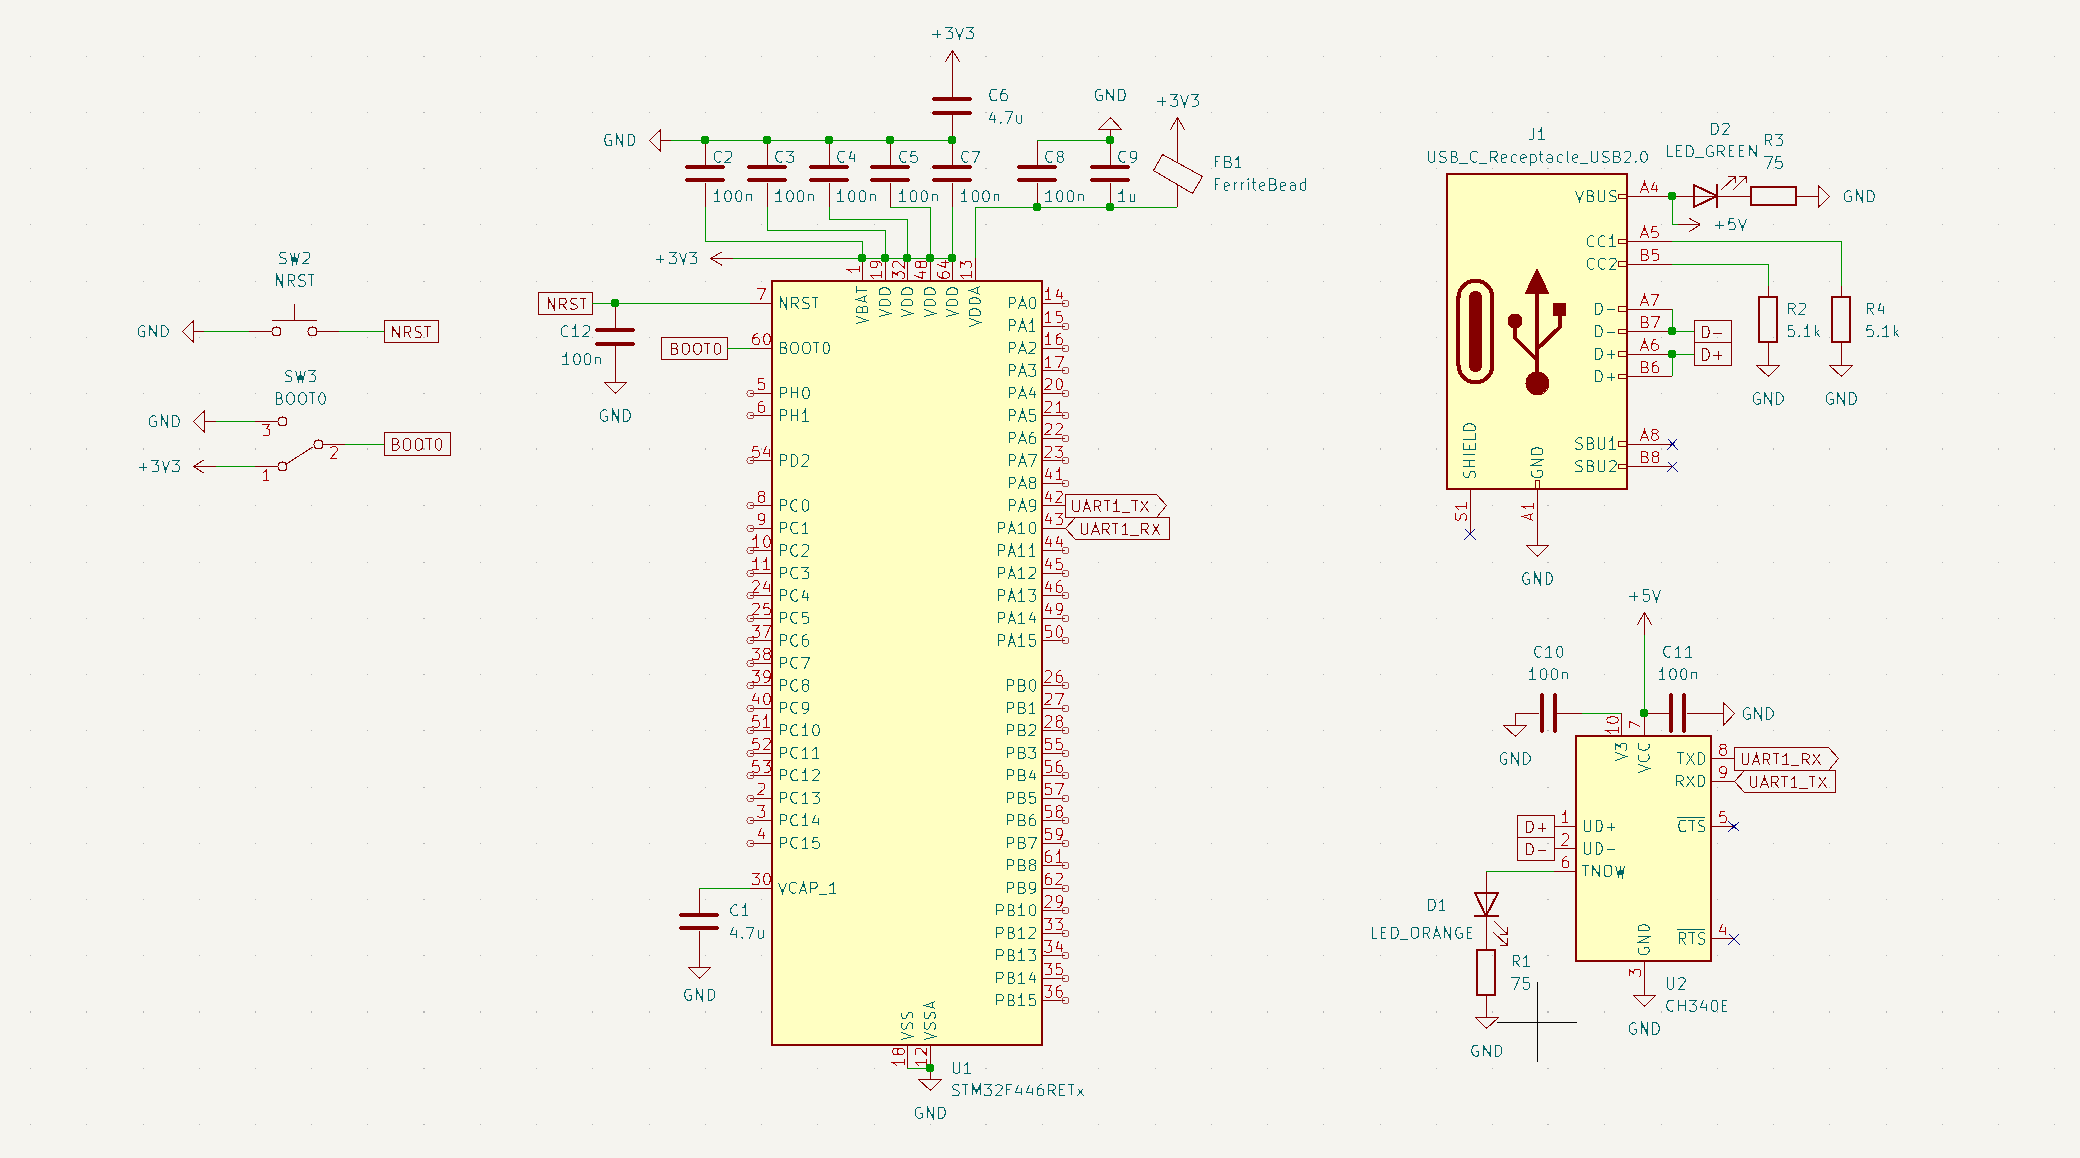Click the D+ label beside the USB connector
The image size is (2080, 1158).
(1712, 355)
